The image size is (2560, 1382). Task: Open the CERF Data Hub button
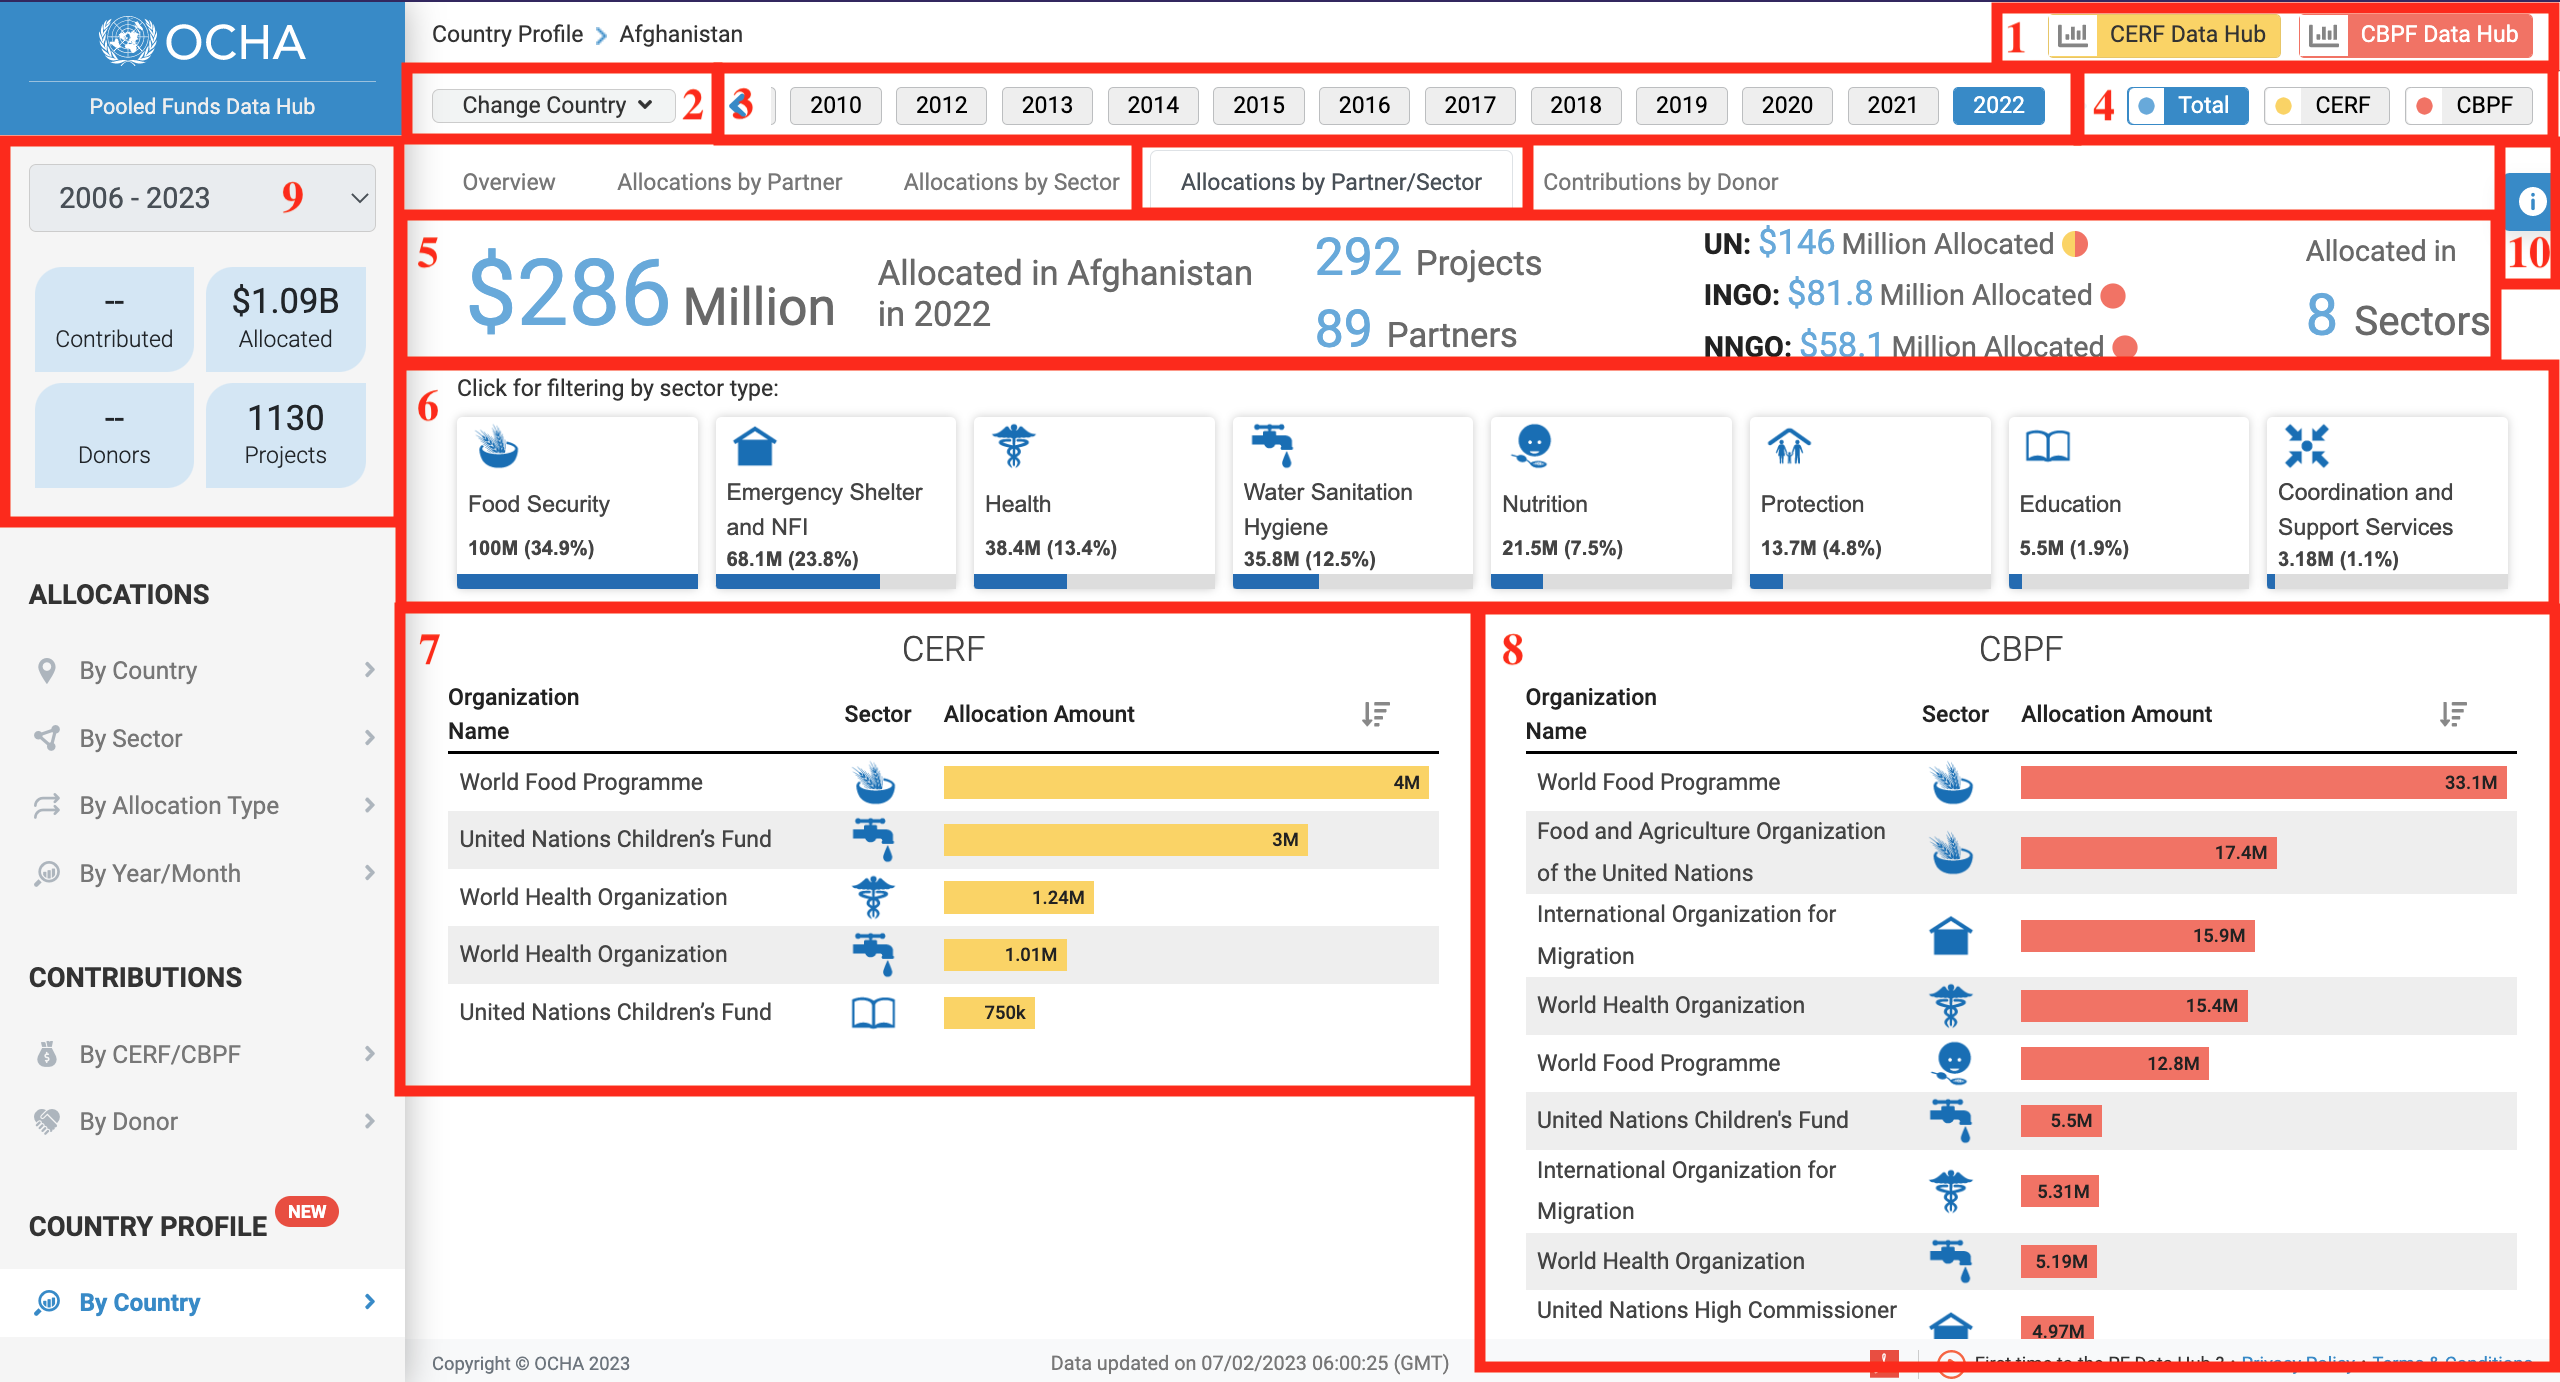[x=2165, y=35]
